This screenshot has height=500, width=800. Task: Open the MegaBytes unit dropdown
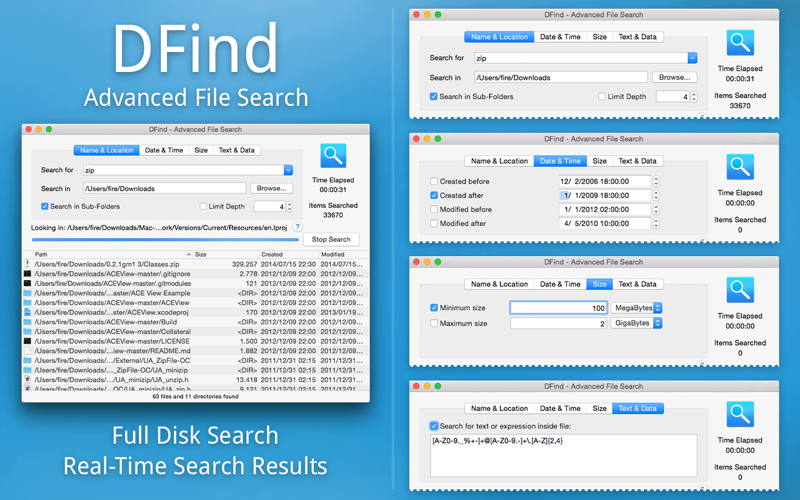point(636,308)
